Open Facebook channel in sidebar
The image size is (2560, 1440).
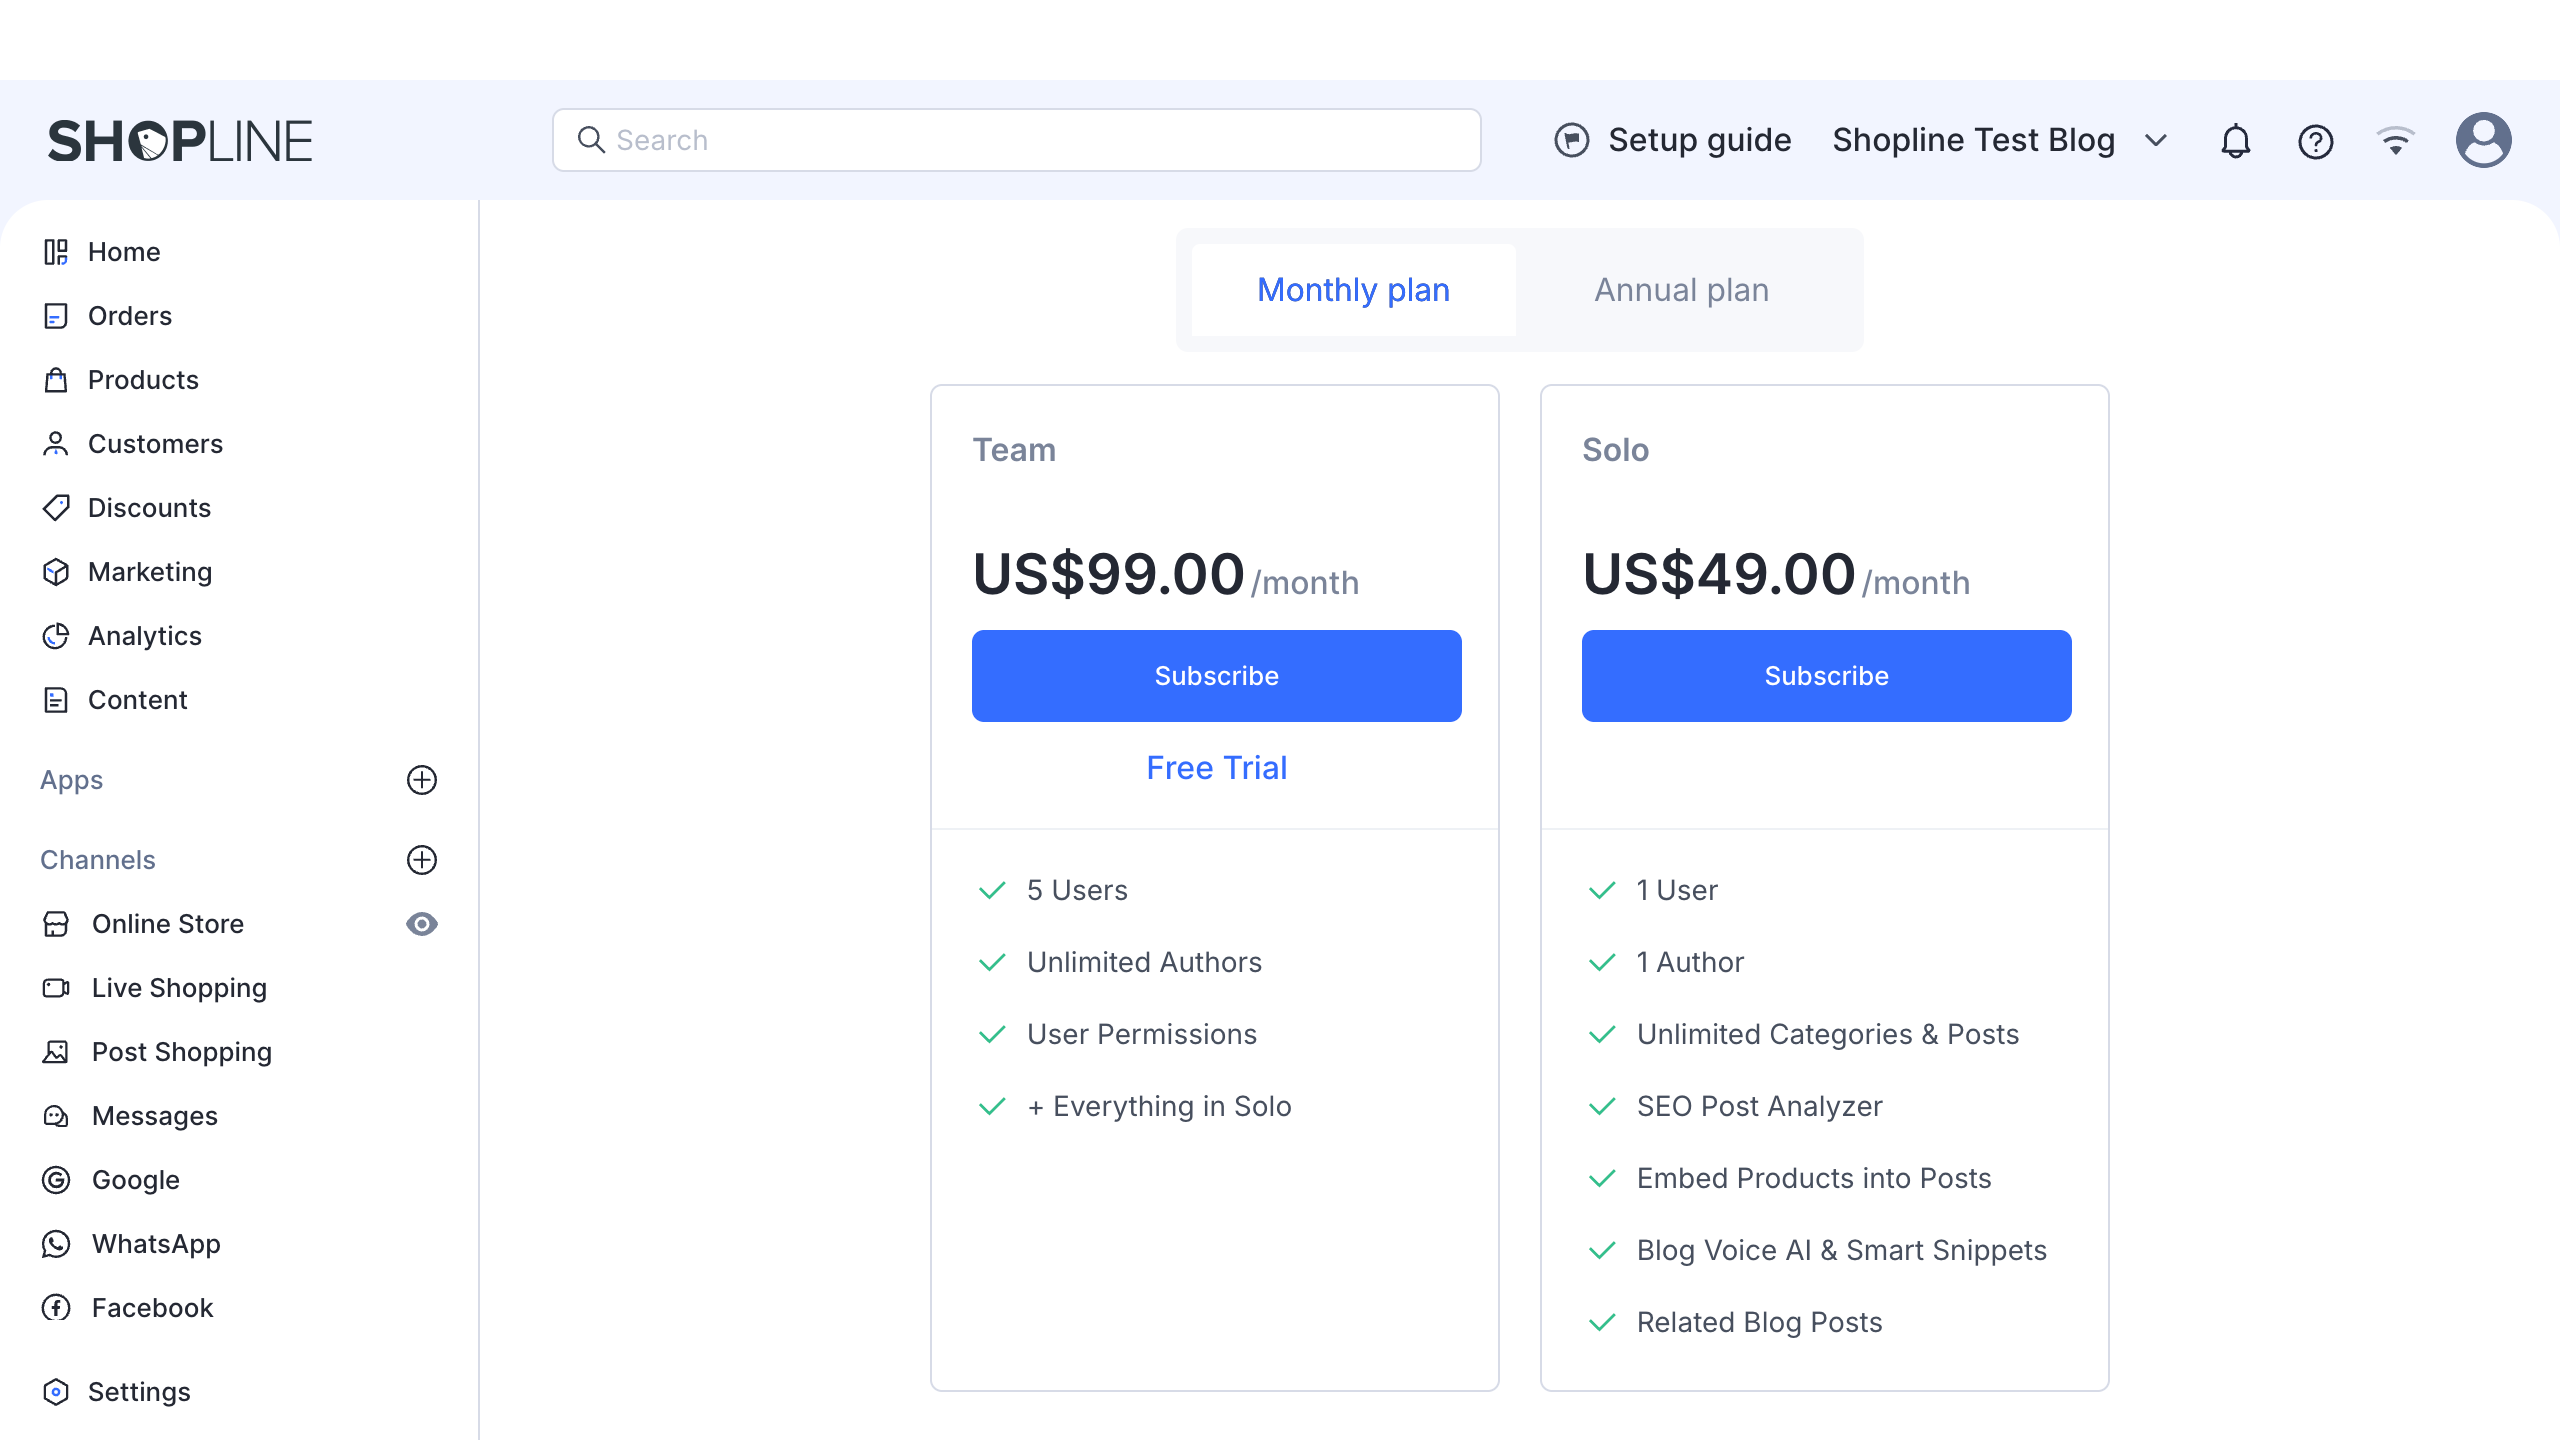point(152,1308)
